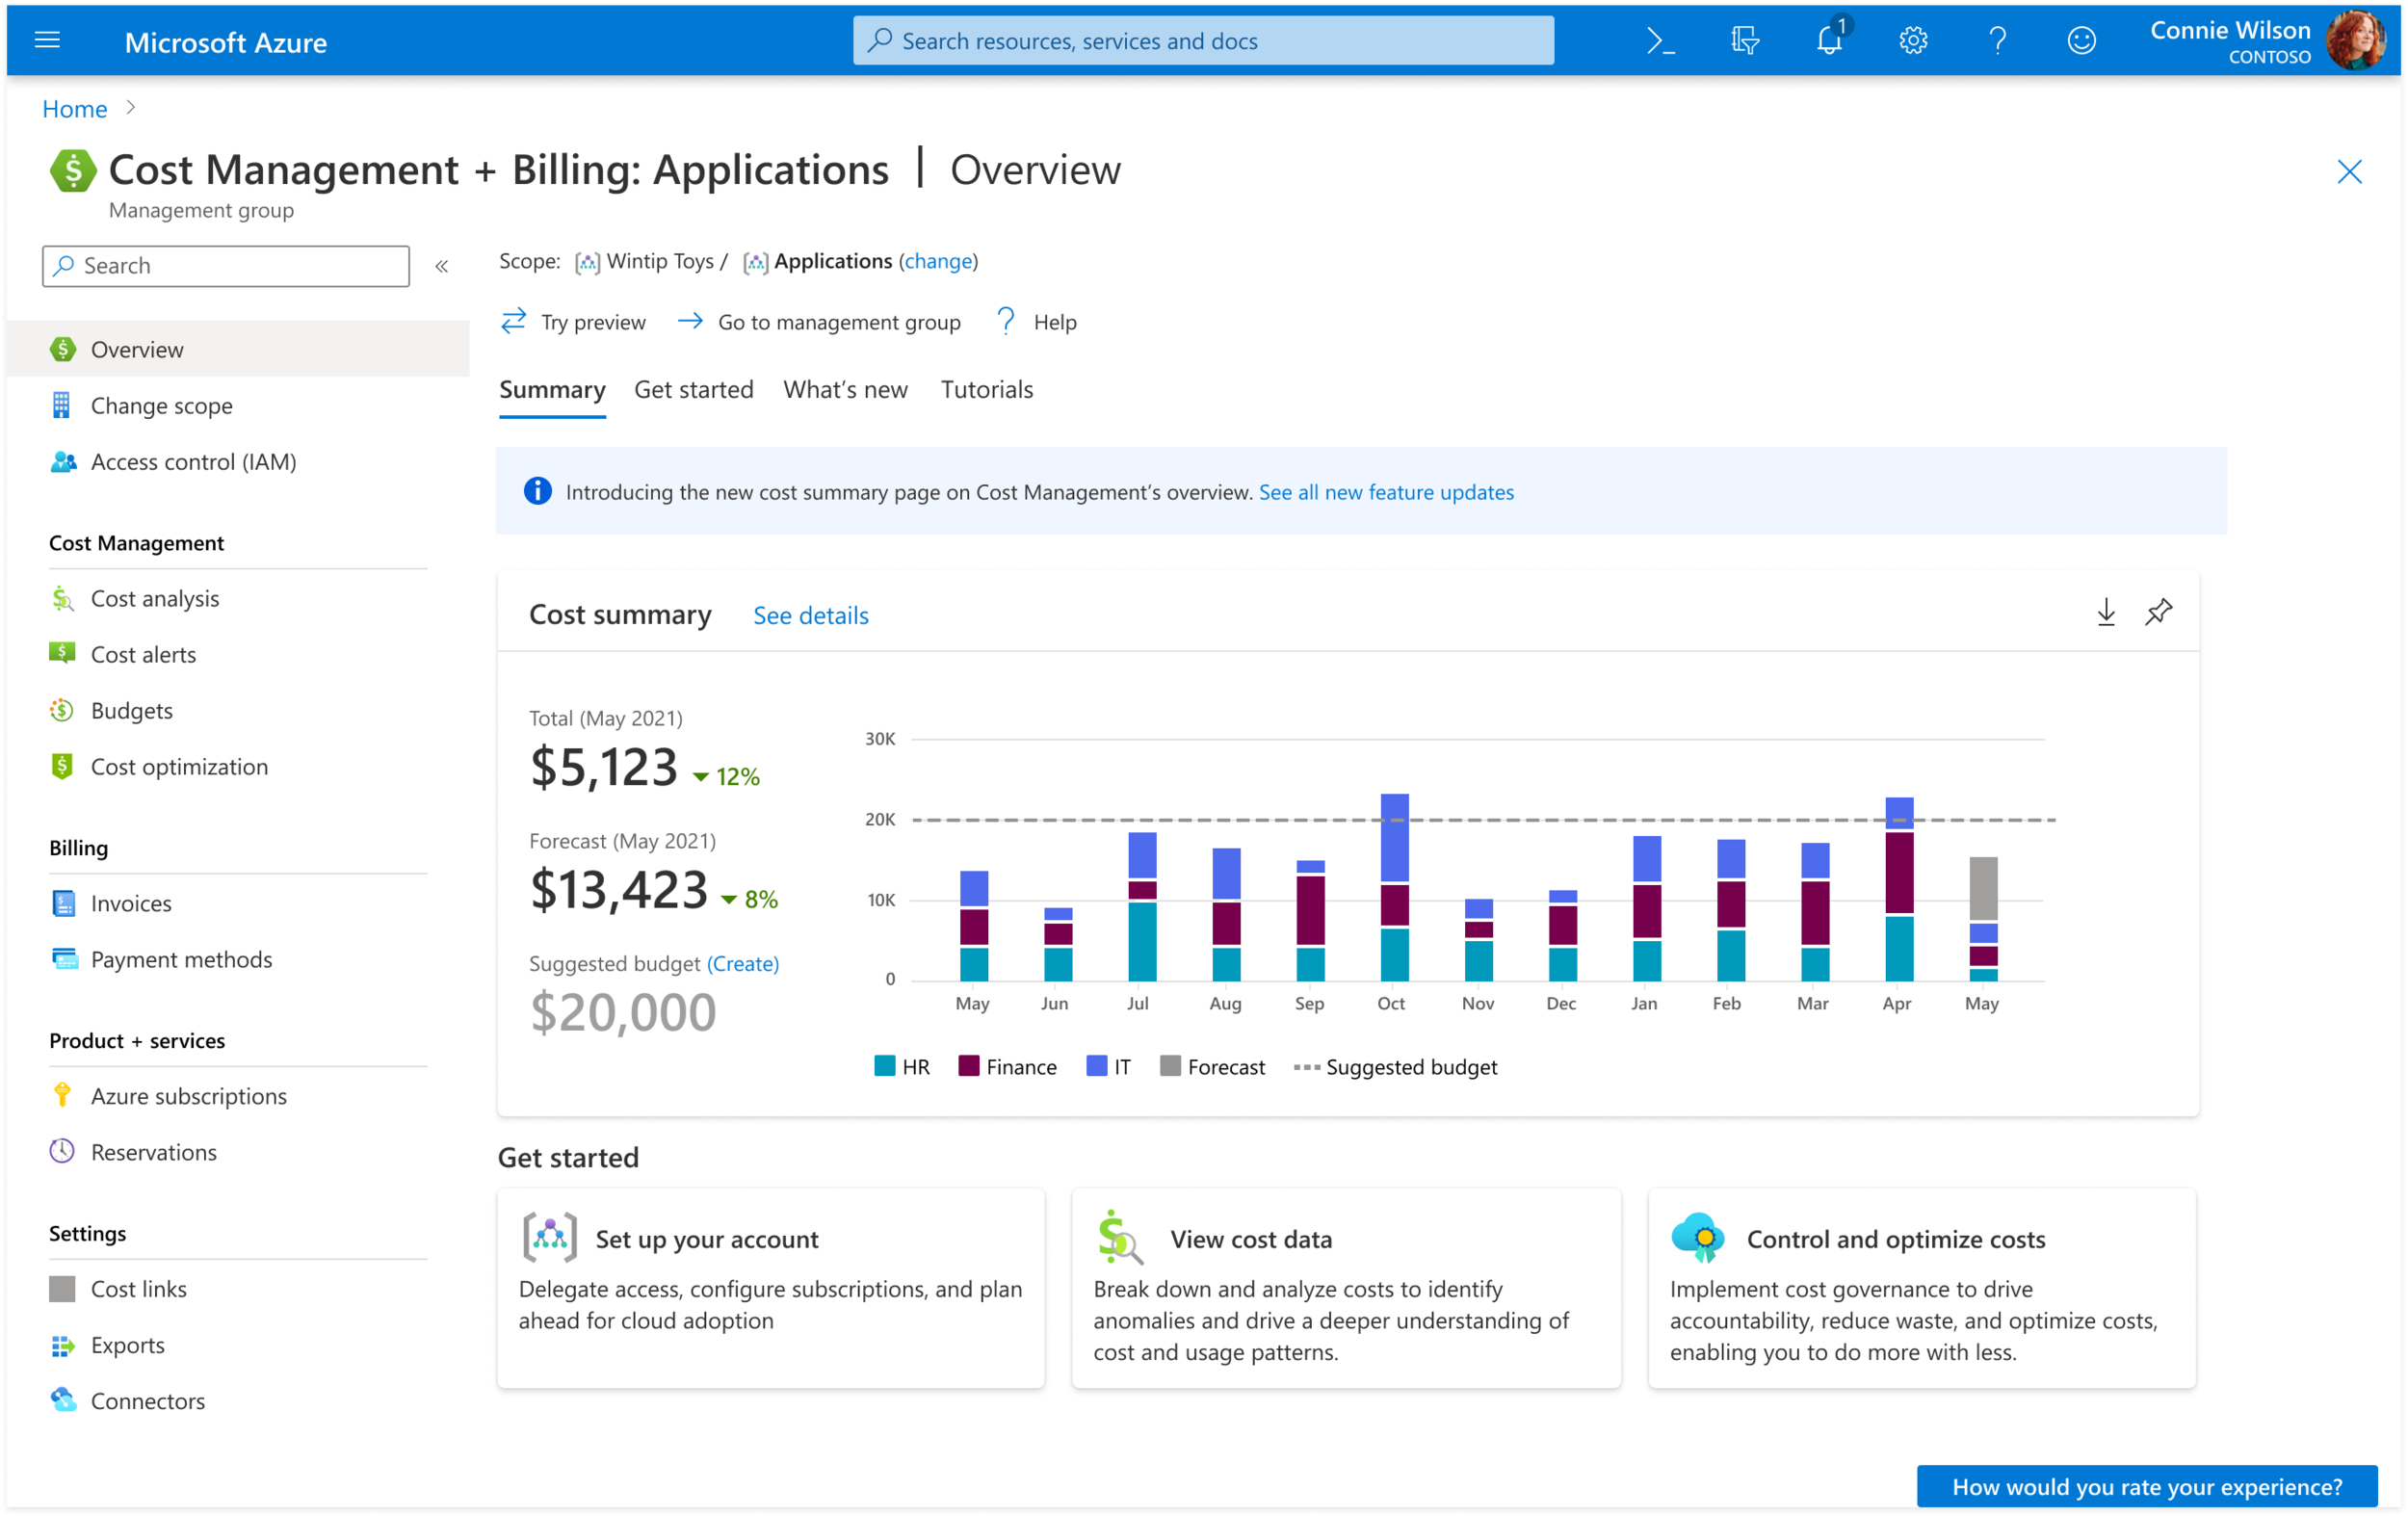Toggle the IT legend swatch
The height and width of the screenshot is (1516, 2408).
point(1096,1066)
